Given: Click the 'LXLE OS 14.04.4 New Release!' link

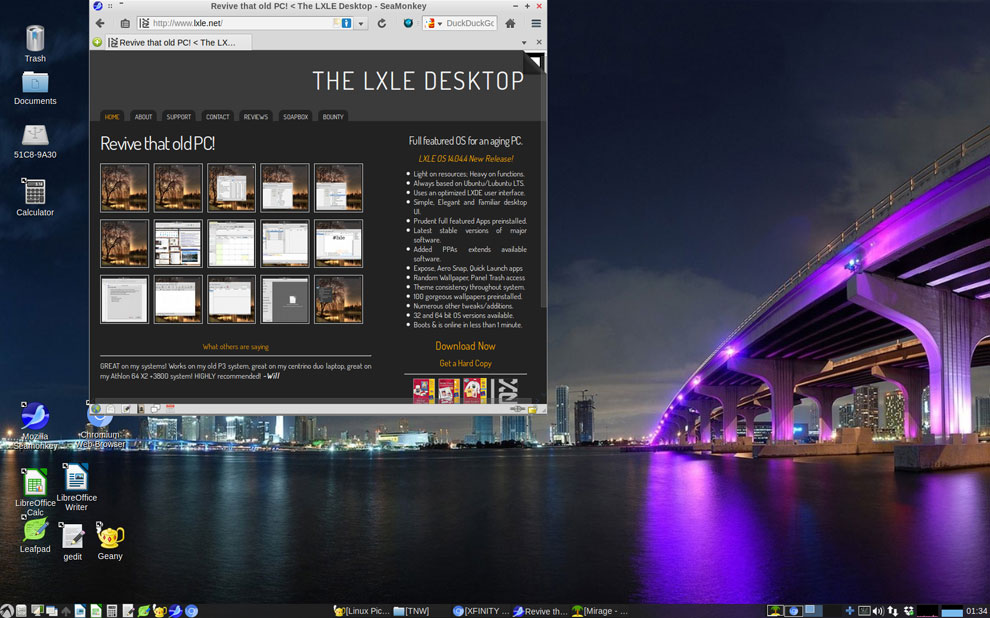Looking at the screenshot, I should (466, 158).
